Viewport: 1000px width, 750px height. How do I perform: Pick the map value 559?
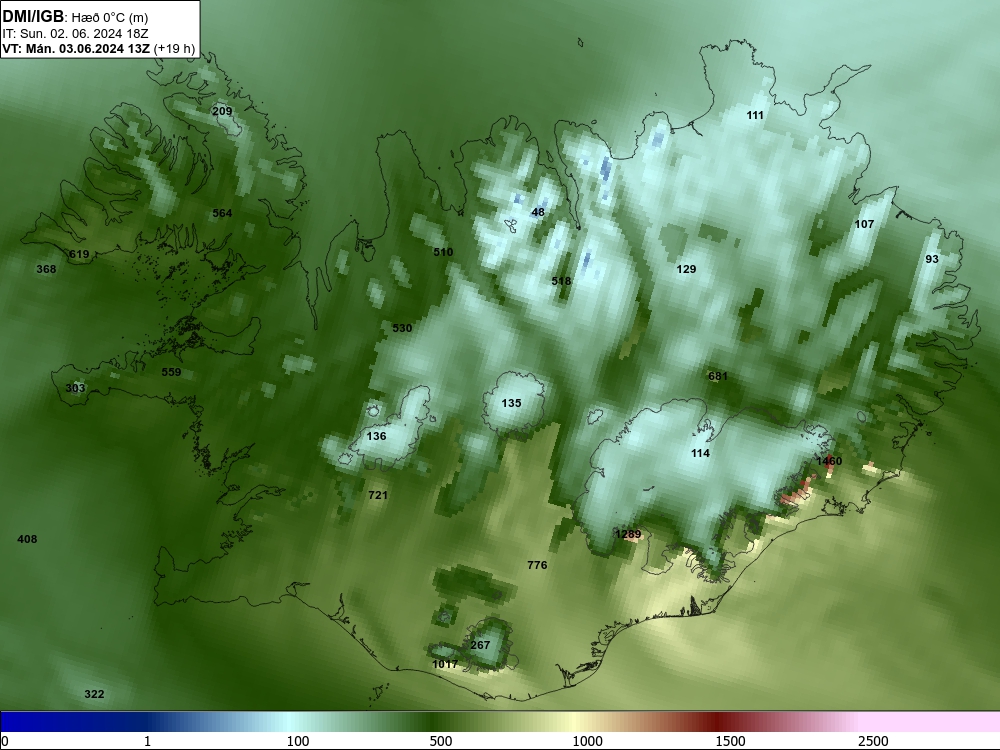pos(171,372)
